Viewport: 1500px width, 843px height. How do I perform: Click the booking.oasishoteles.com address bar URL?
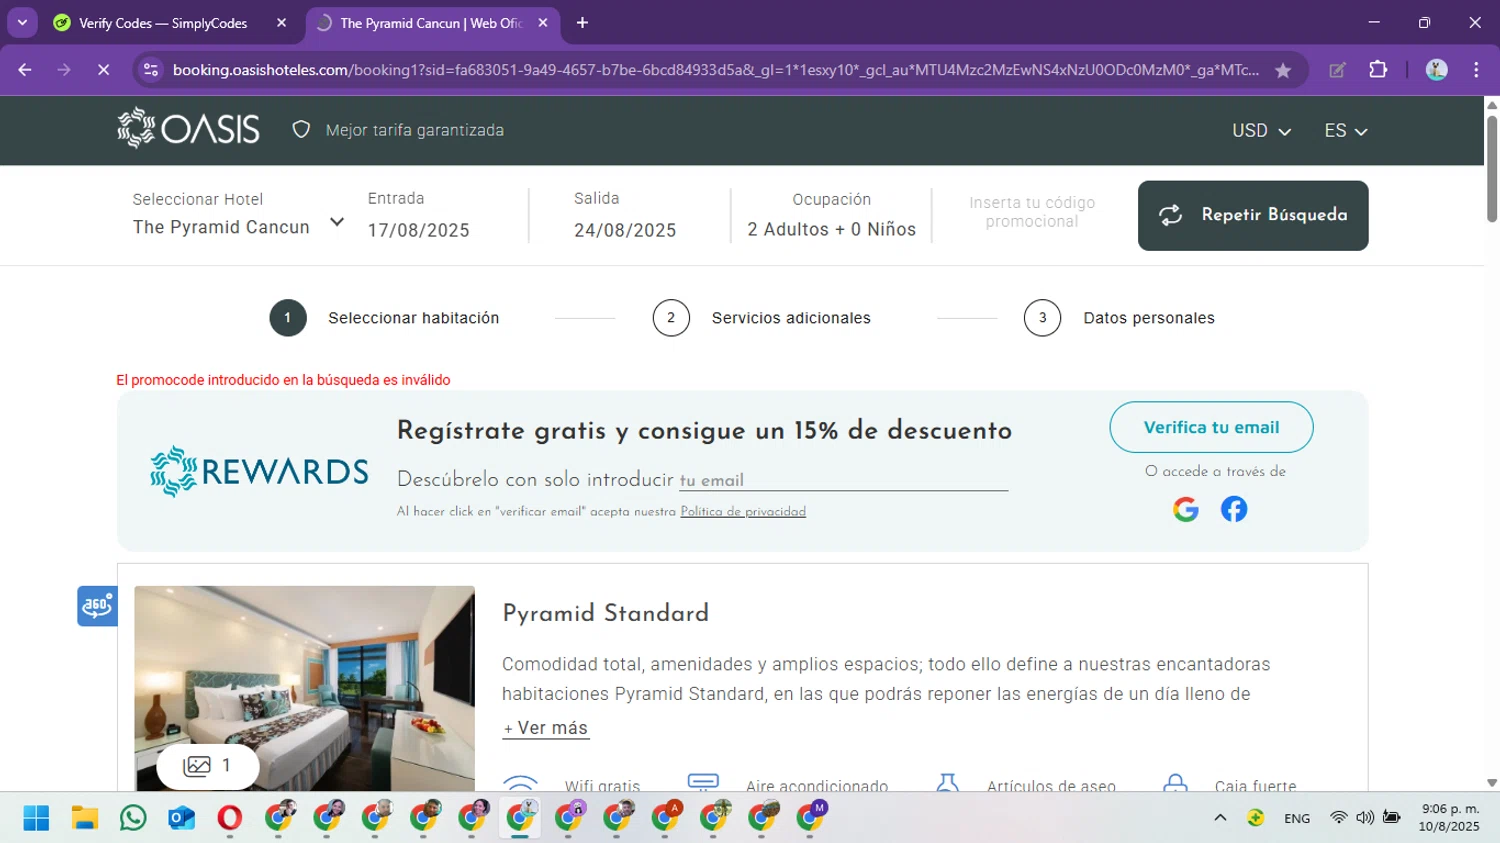tap(715, 70)
